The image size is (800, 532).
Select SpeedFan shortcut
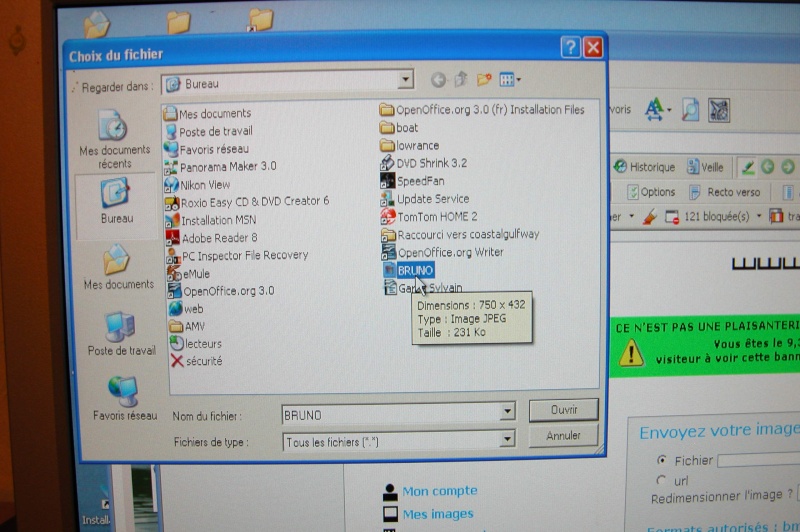click(x=413, y=181)
